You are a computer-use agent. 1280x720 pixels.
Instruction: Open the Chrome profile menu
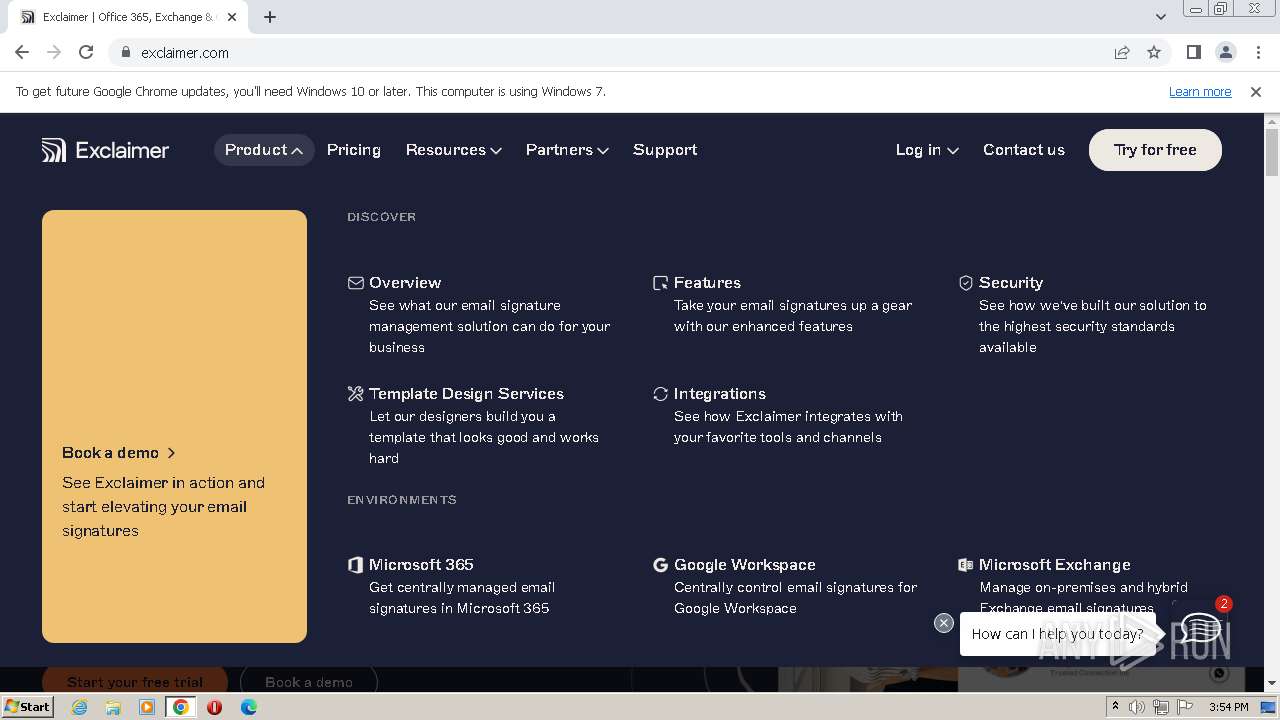pyautogui.click(x=1225, y=52)
